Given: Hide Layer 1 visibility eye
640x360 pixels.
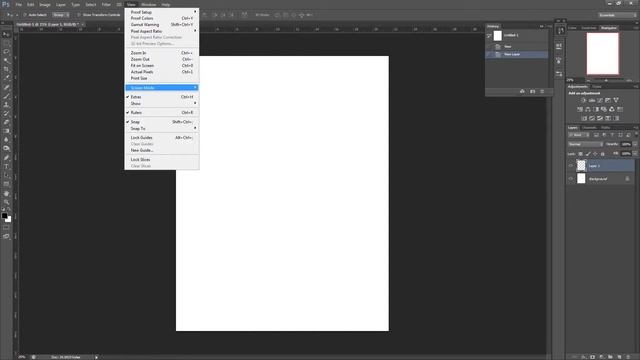Looking at the screenshot, I should click(571, 166).
